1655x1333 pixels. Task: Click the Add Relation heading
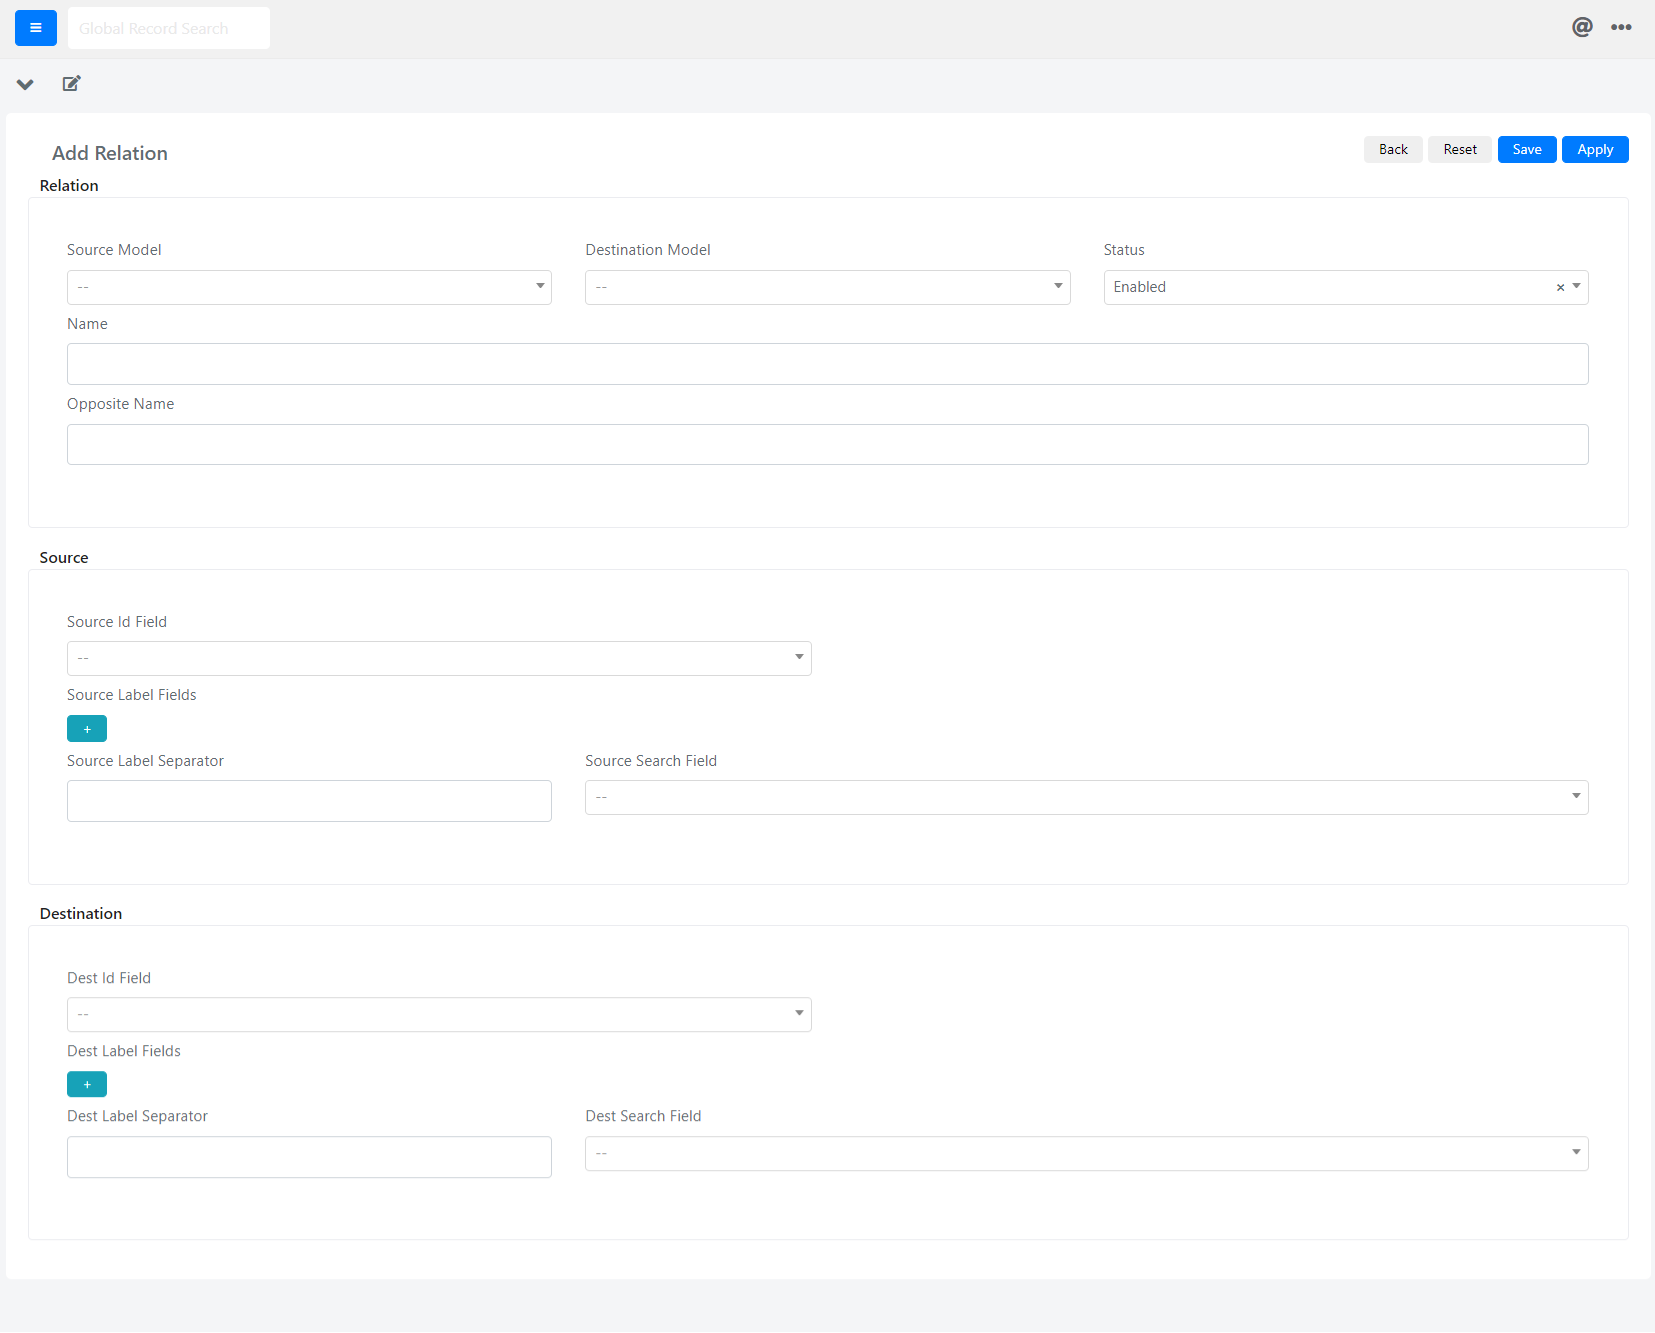coord(110,153)
